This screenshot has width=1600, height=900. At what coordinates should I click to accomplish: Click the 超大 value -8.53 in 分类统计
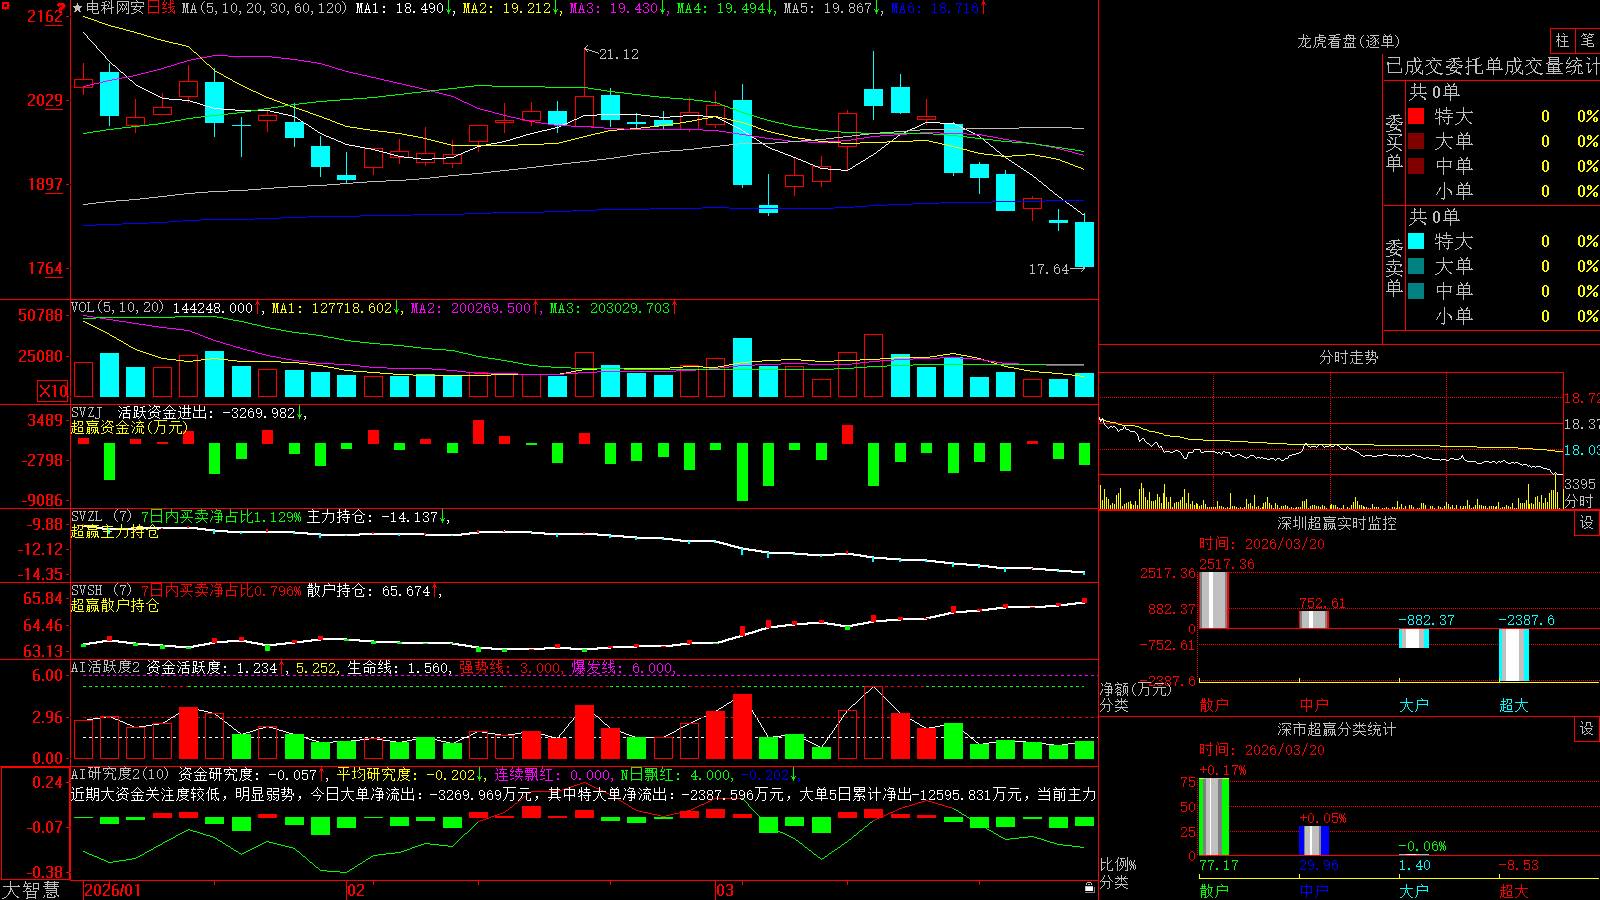1519,865
